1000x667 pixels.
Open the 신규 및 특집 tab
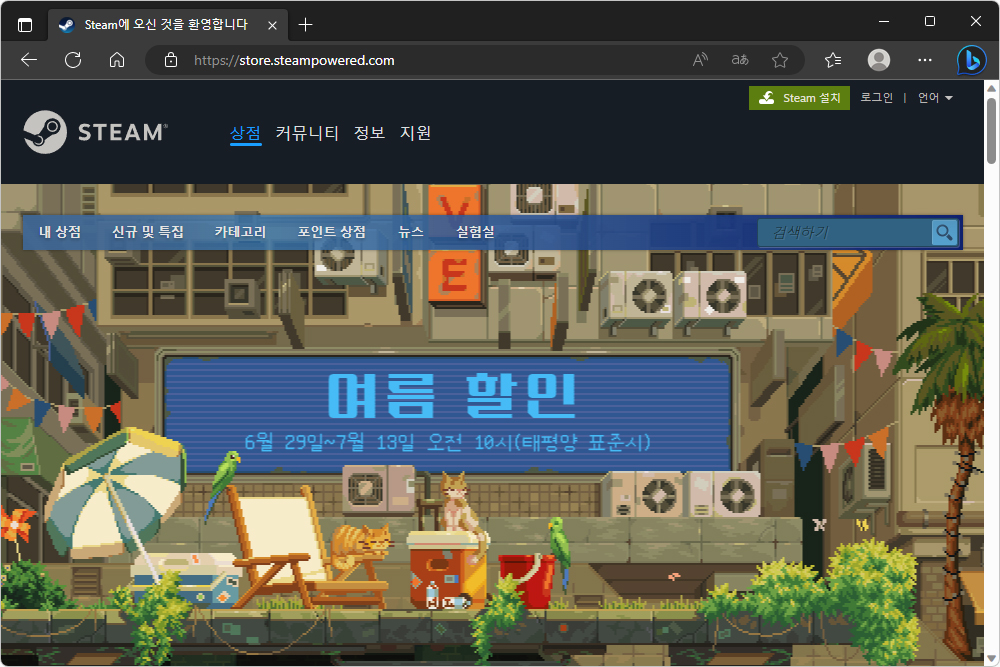coord(148,232)
